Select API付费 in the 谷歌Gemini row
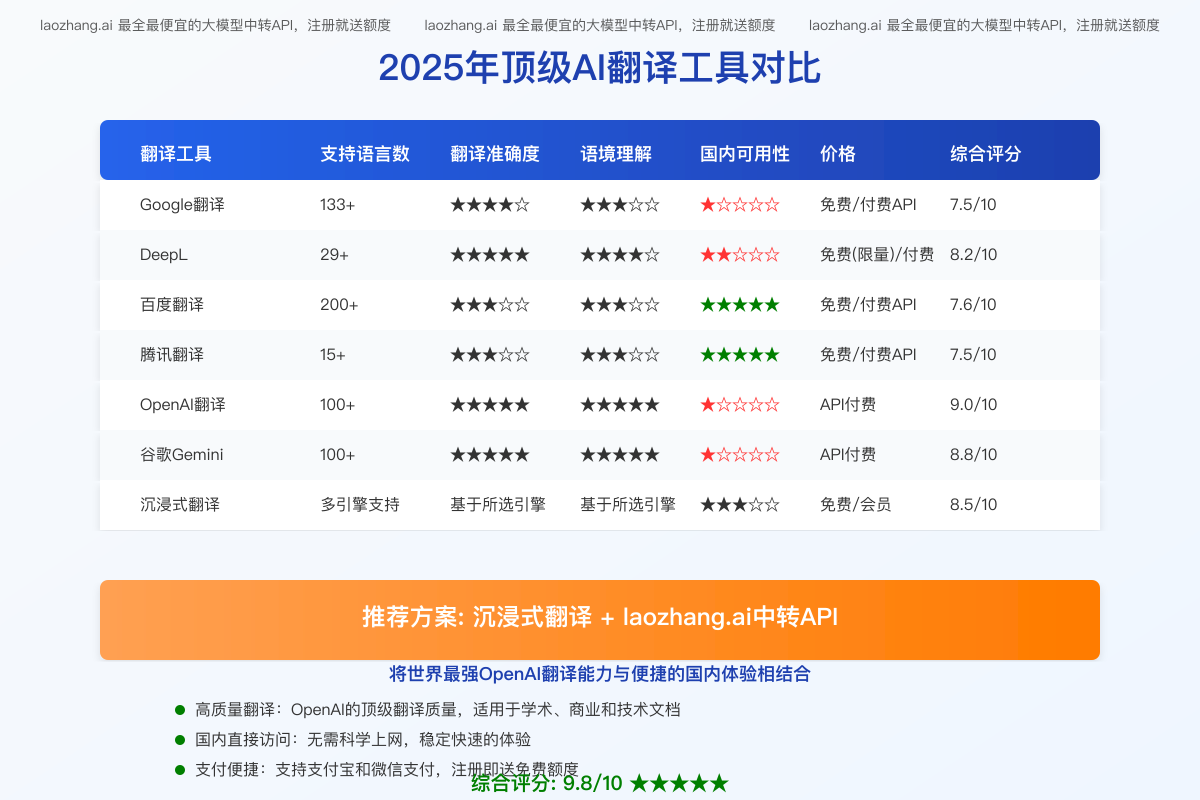 point(848,455)
